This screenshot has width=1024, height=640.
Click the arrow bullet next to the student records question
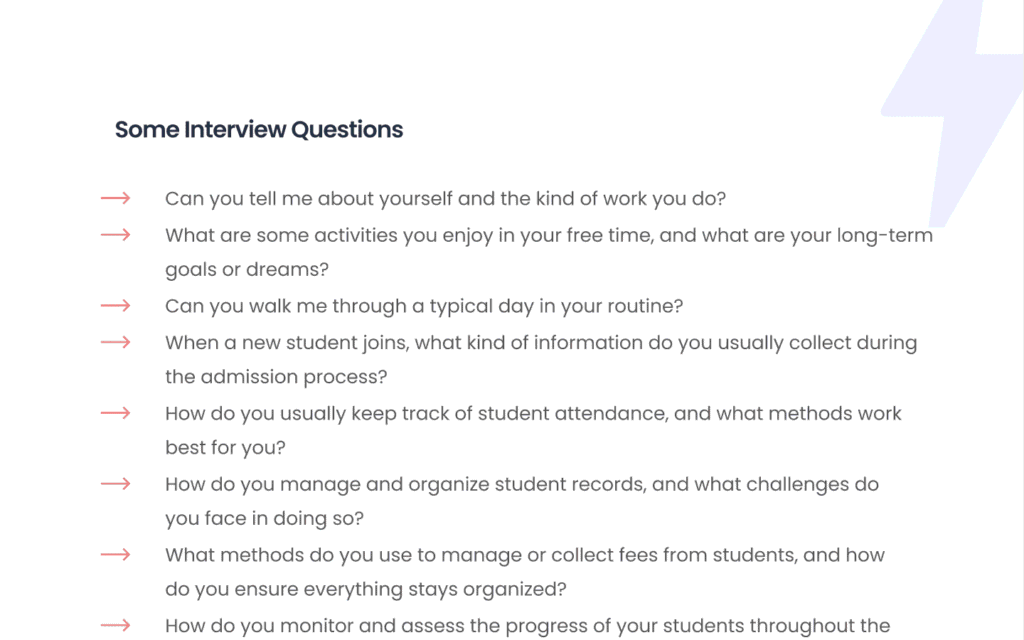[116, 484]
